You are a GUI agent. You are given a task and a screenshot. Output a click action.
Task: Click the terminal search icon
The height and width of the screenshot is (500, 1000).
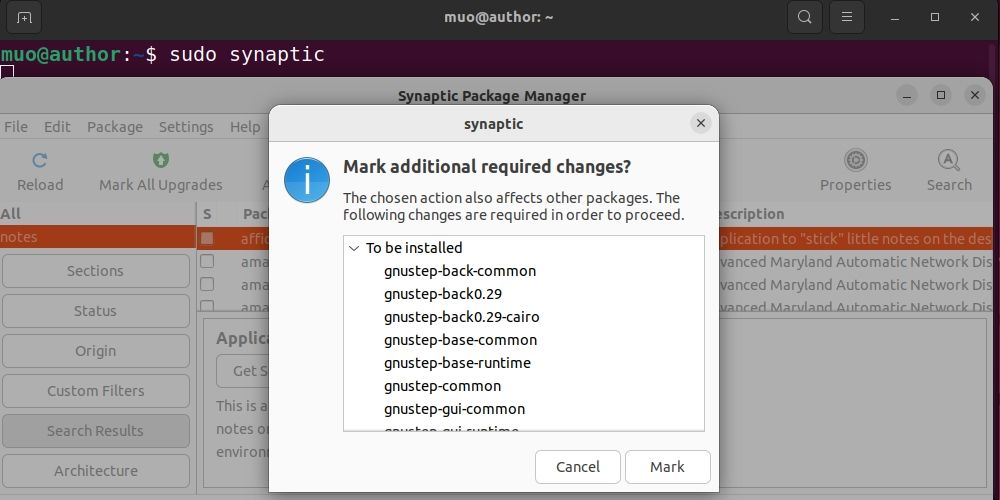(803, 17)
